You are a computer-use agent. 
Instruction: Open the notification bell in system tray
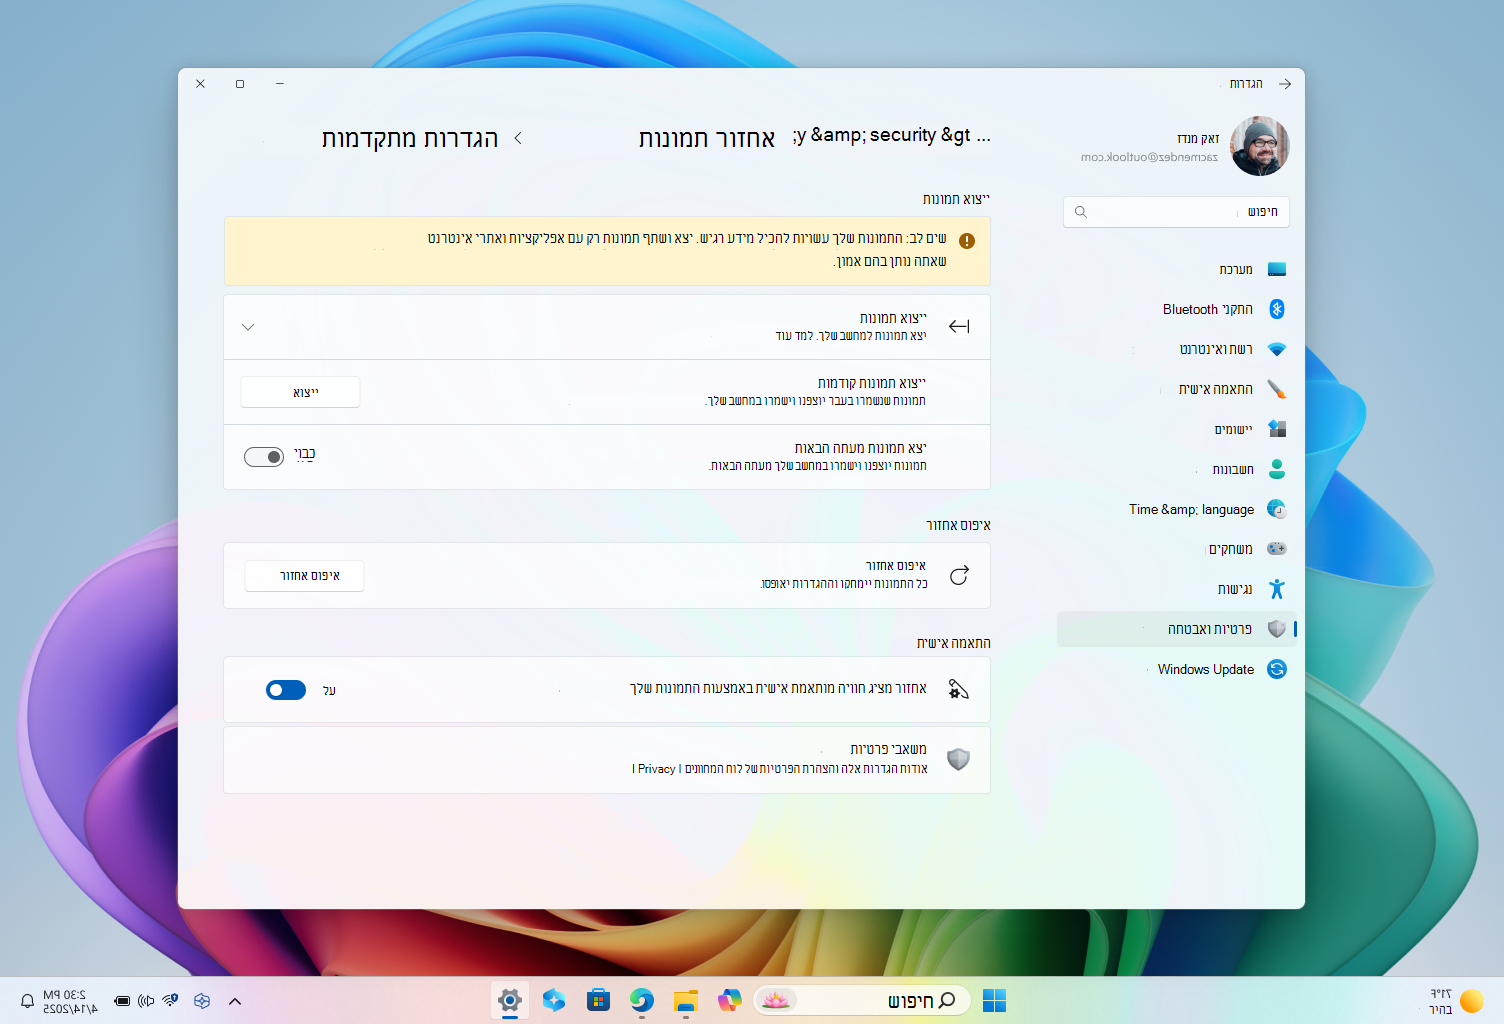(27, 1001)
